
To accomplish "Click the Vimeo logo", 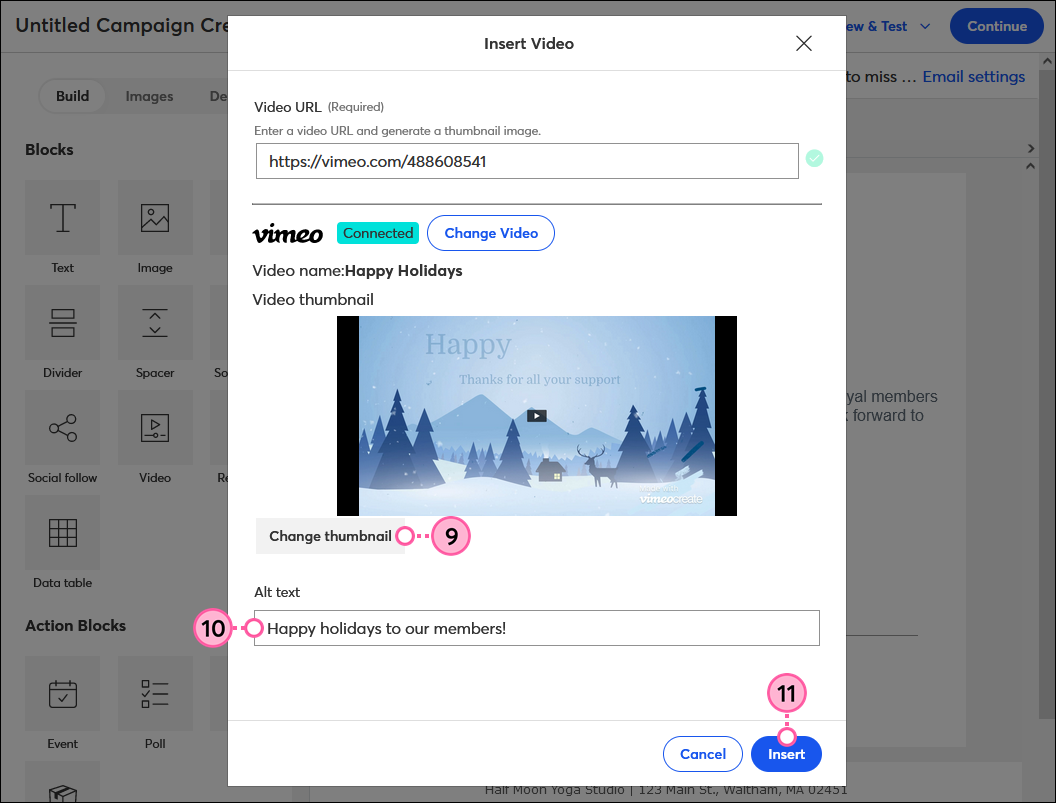I will point(288,233).
